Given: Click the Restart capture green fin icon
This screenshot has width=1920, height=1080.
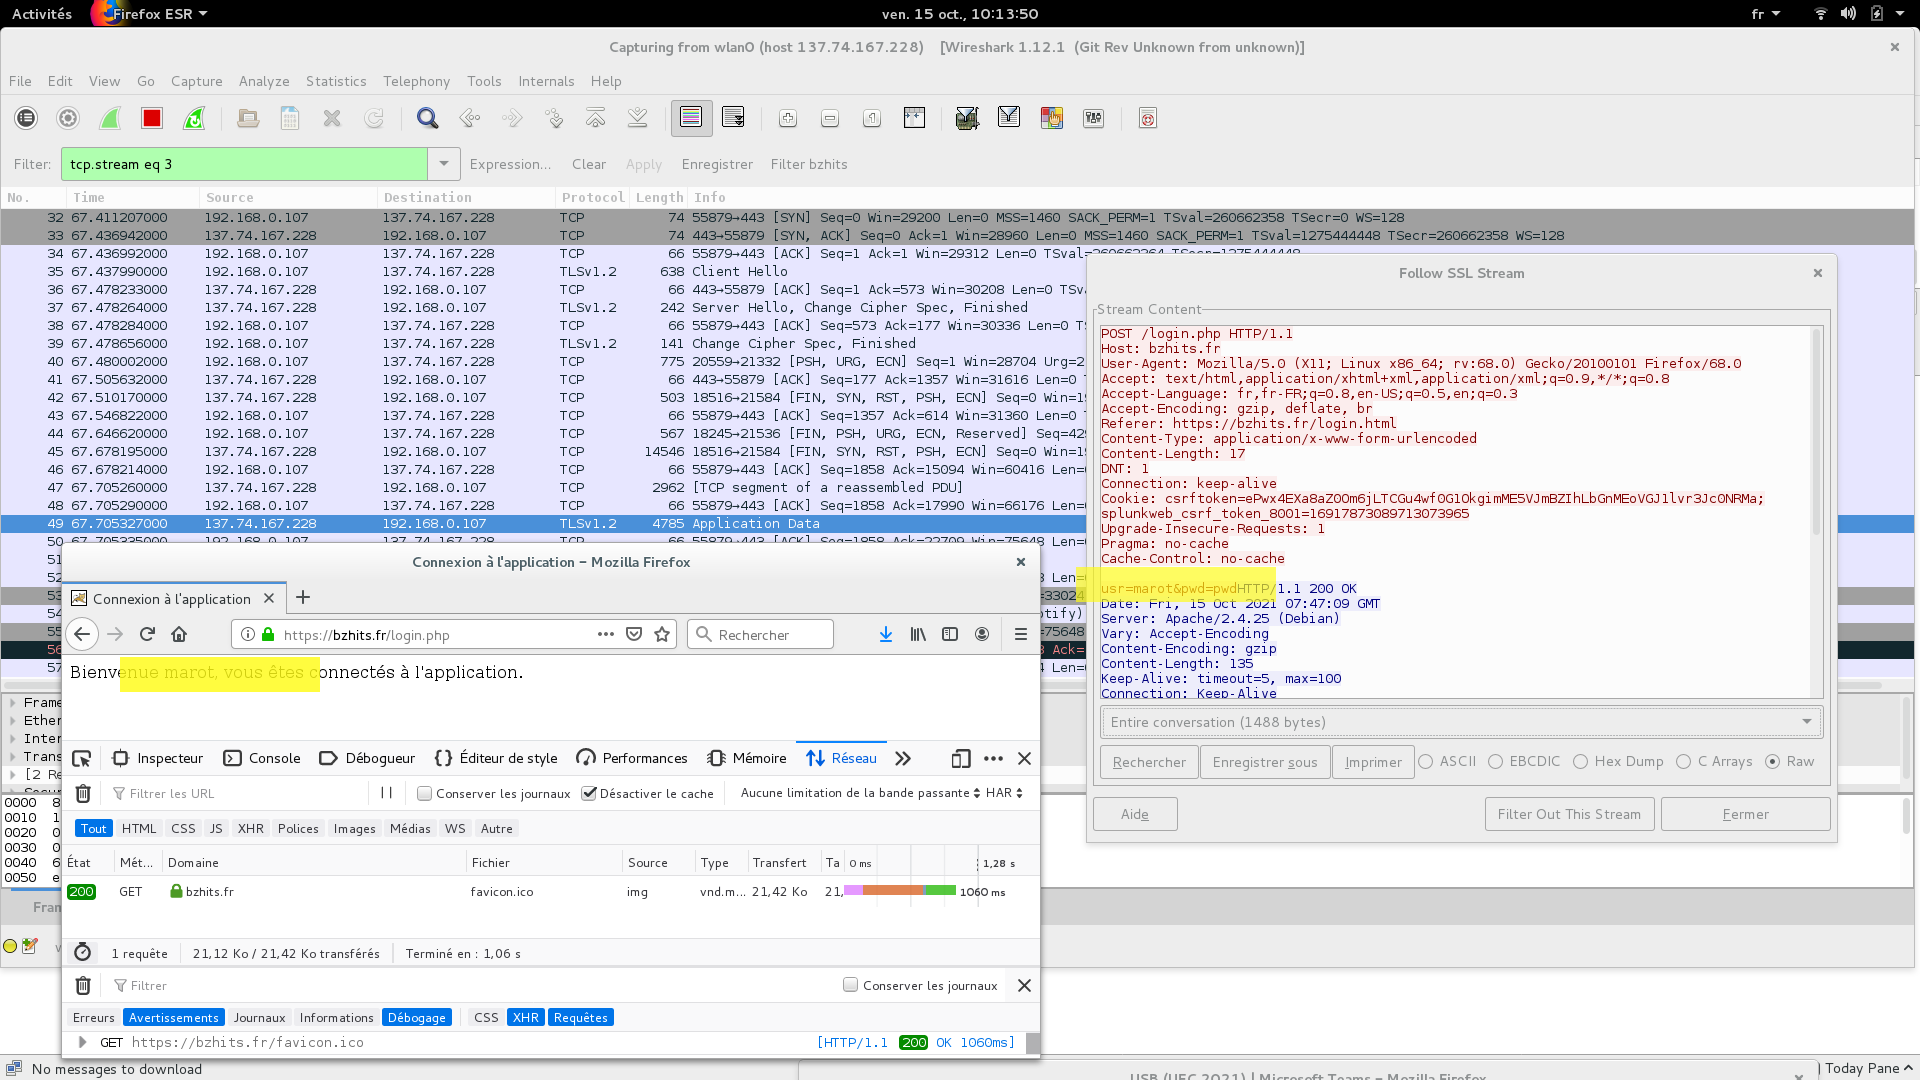Looking at the screenshot, I should [x=194, y=119].
